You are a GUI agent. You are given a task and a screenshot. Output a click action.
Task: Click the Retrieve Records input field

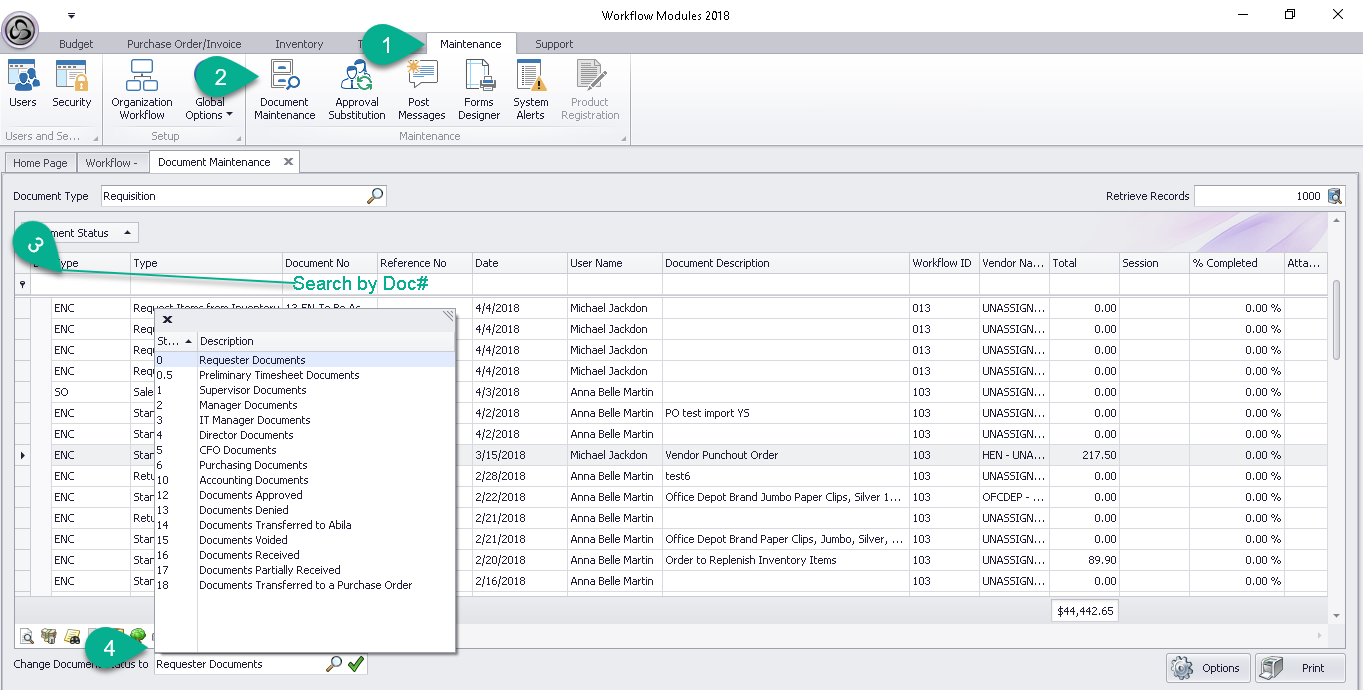[1258, 196]
